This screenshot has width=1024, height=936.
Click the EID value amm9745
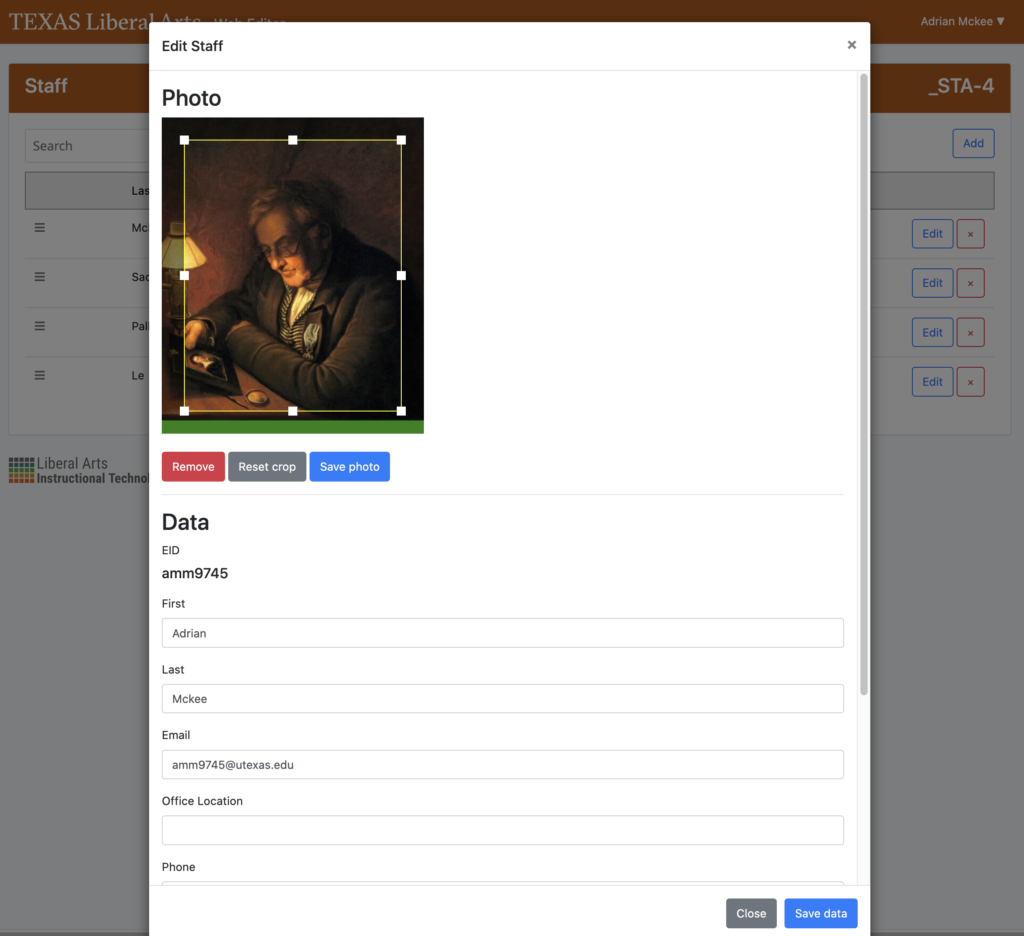[x=195, y=573]
